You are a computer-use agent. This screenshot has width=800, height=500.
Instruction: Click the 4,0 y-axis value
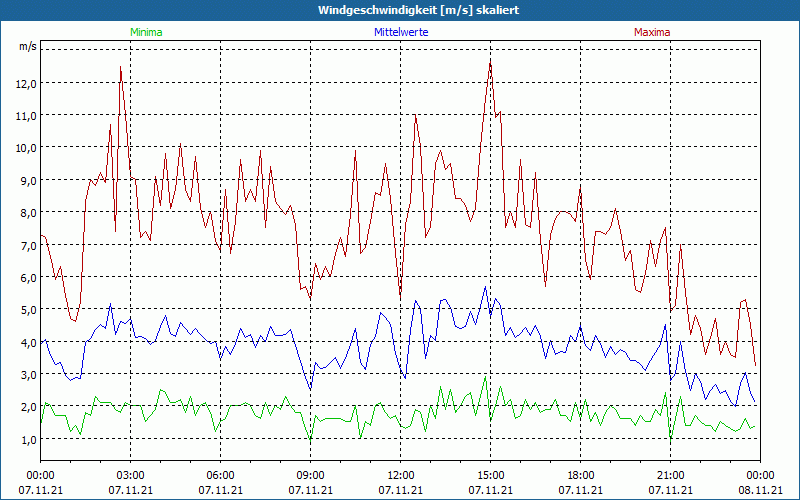coord(28,343)
